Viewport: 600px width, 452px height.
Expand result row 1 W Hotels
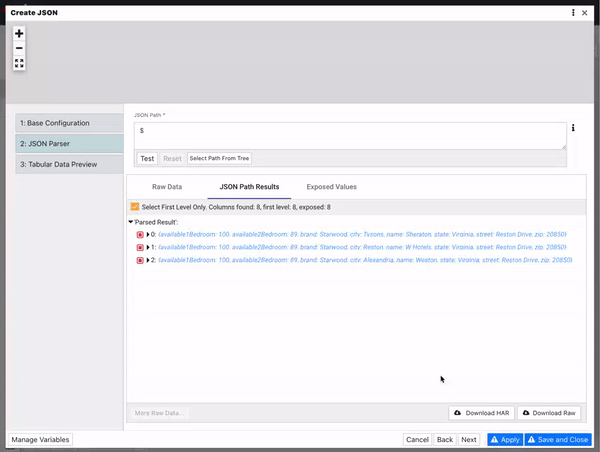(x=148, y=247)
